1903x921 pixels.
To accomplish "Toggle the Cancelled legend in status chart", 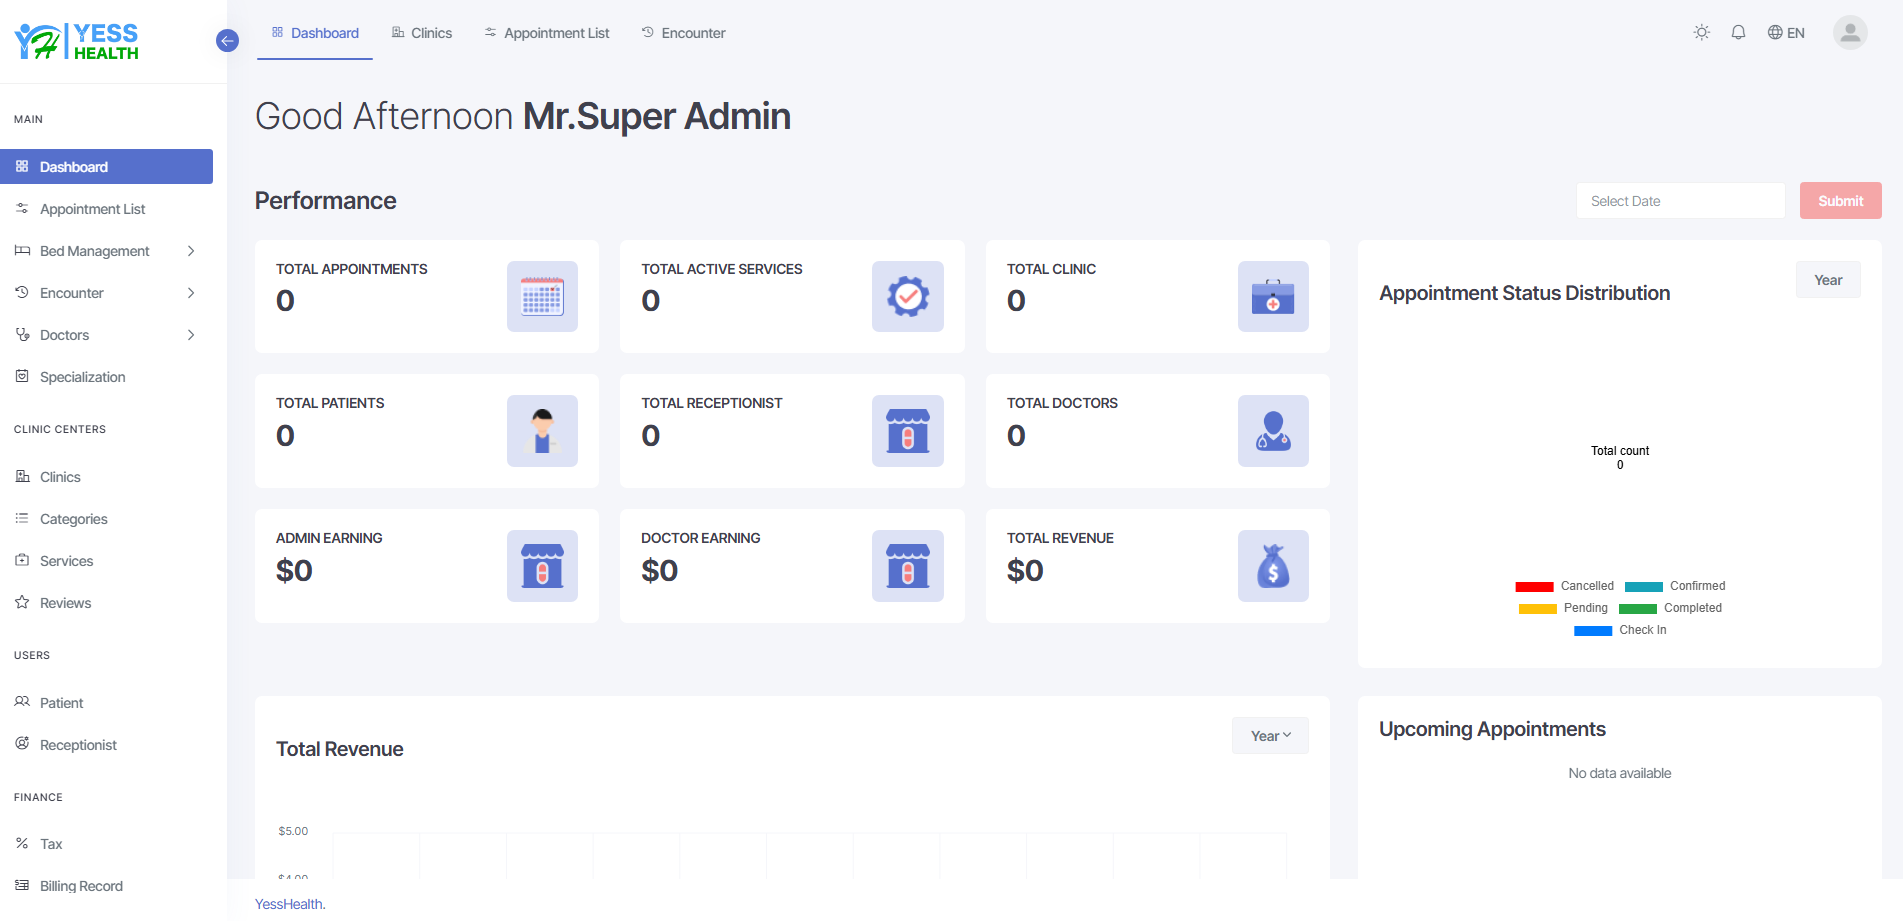I will (1565, 586).
